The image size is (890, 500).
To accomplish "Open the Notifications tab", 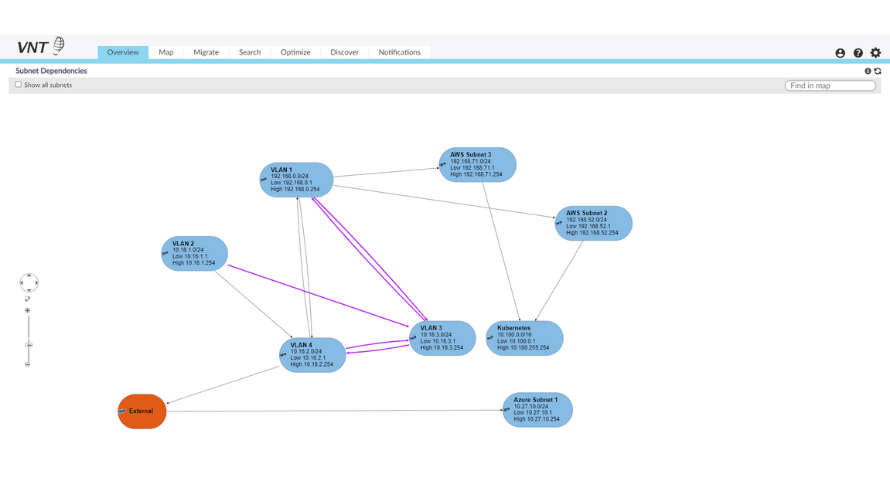I will click(x=400, y=52).
